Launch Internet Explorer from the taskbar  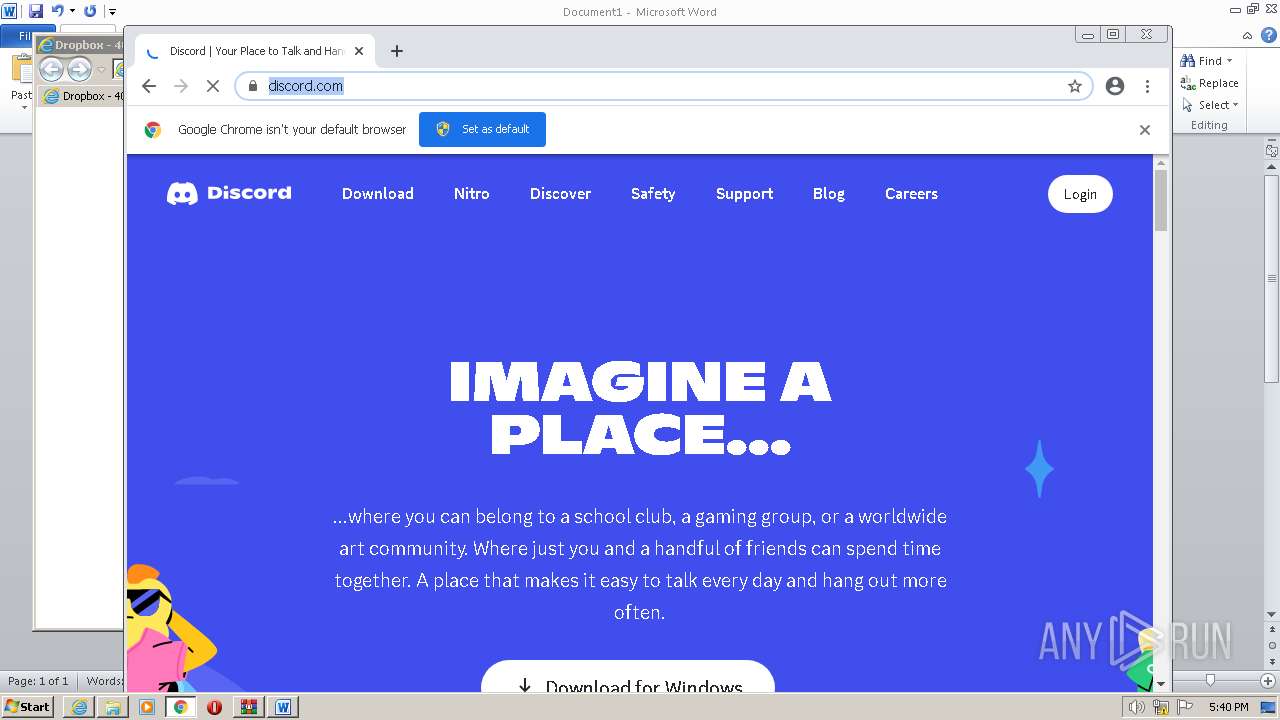click(x=79, y=707)
